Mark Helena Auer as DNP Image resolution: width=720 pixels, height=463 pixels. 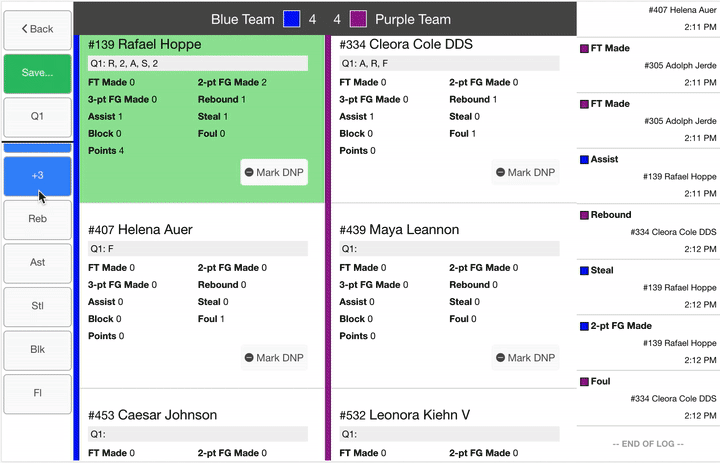click(274, 358)
